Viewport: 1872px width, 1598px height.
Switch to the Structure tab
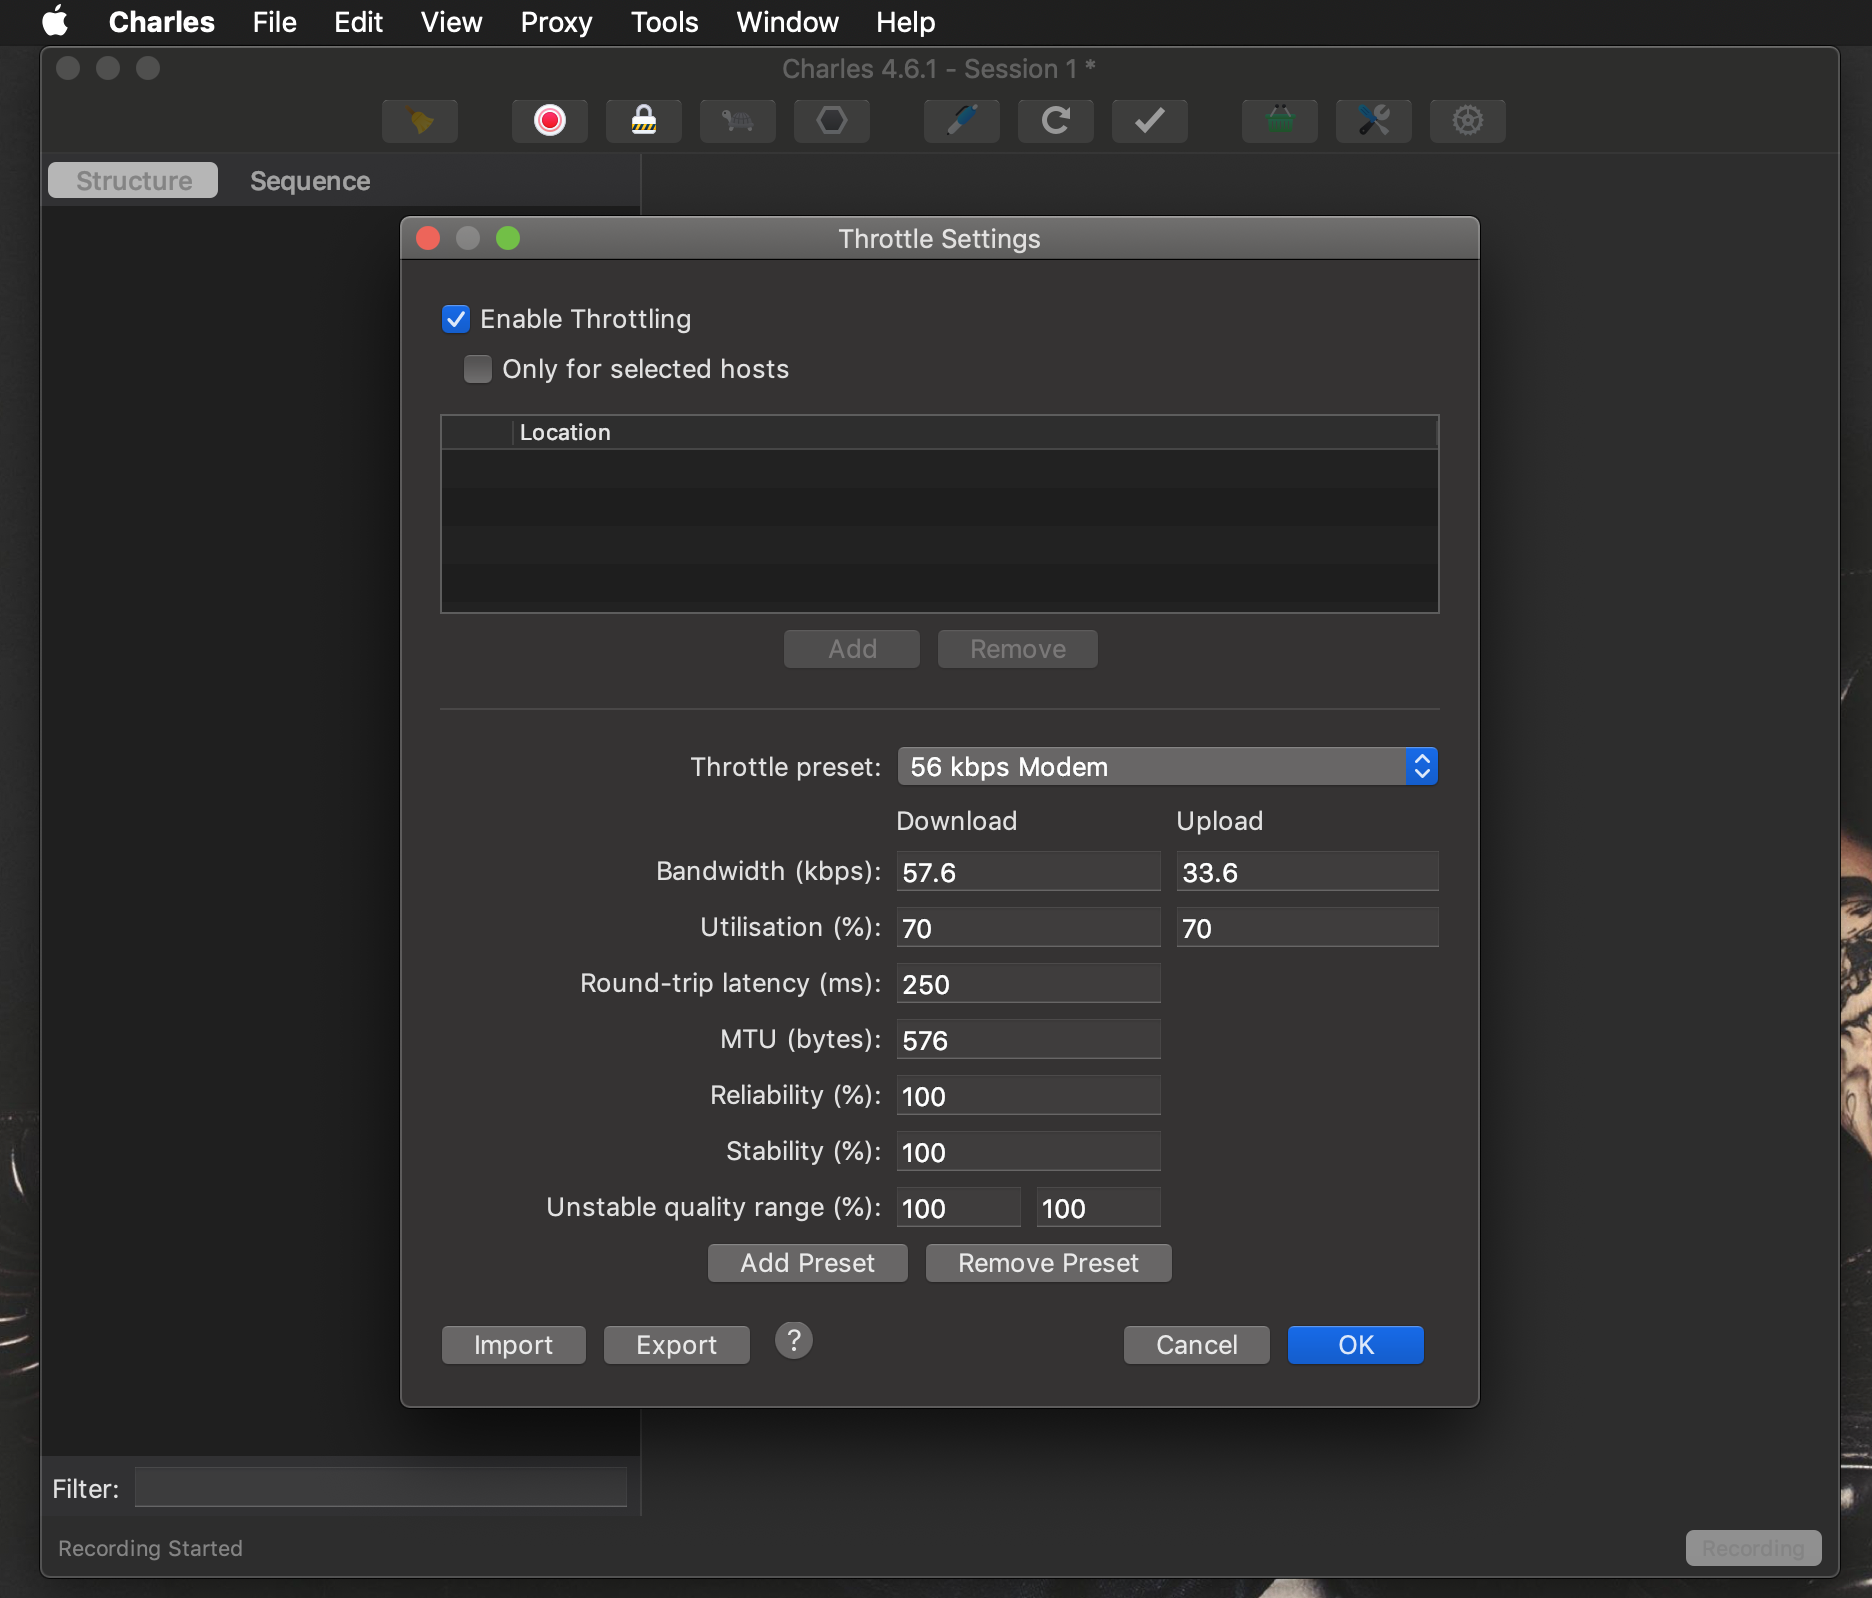click(x=132, y=181)
